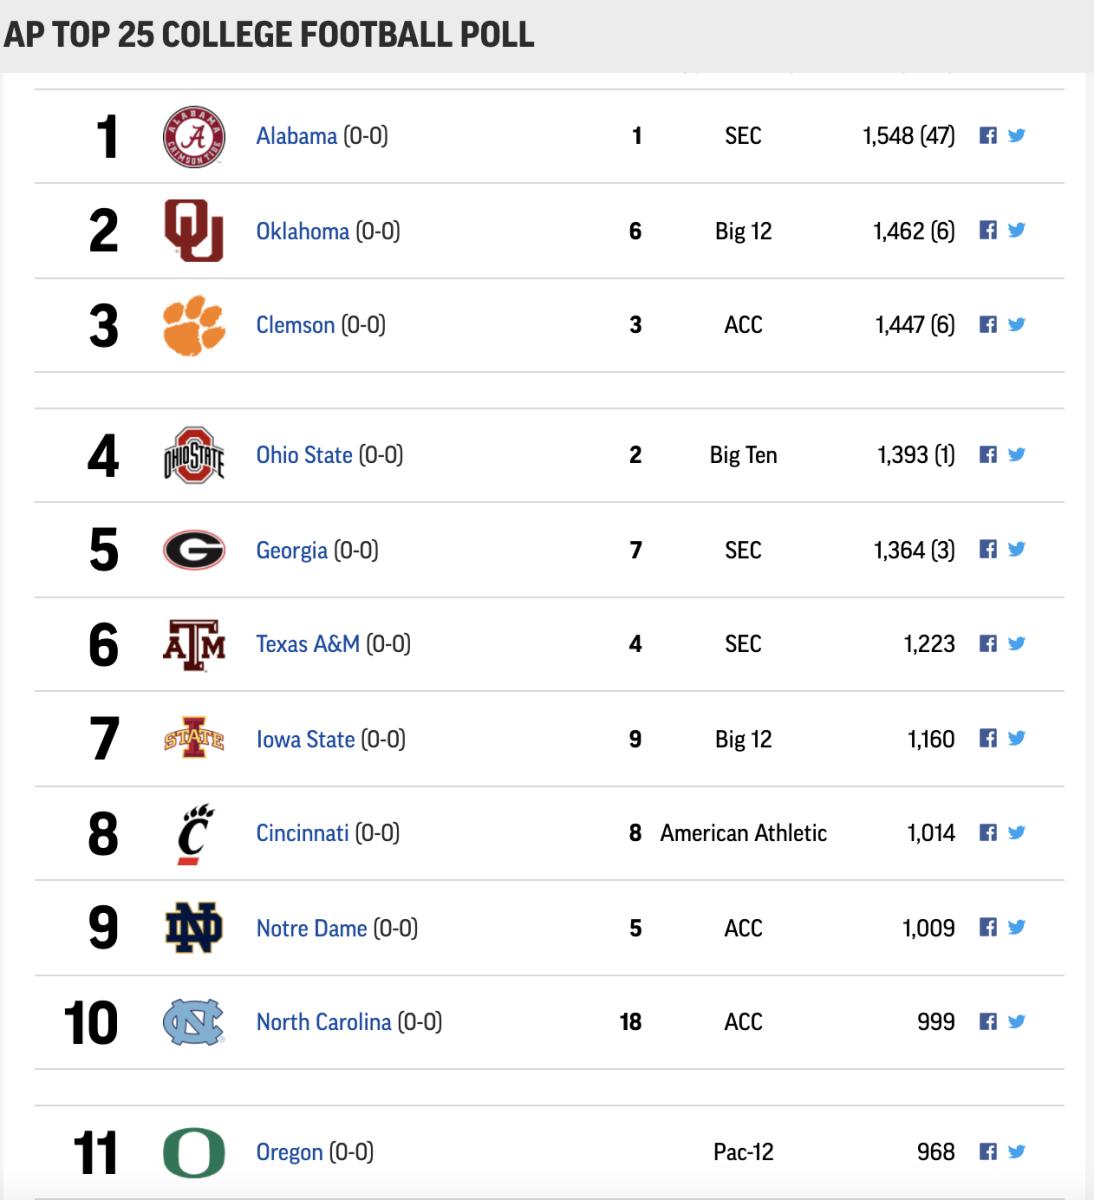1094x1200 pixels.
Task: Open the Oregon team link
Action: [289, 1152]
